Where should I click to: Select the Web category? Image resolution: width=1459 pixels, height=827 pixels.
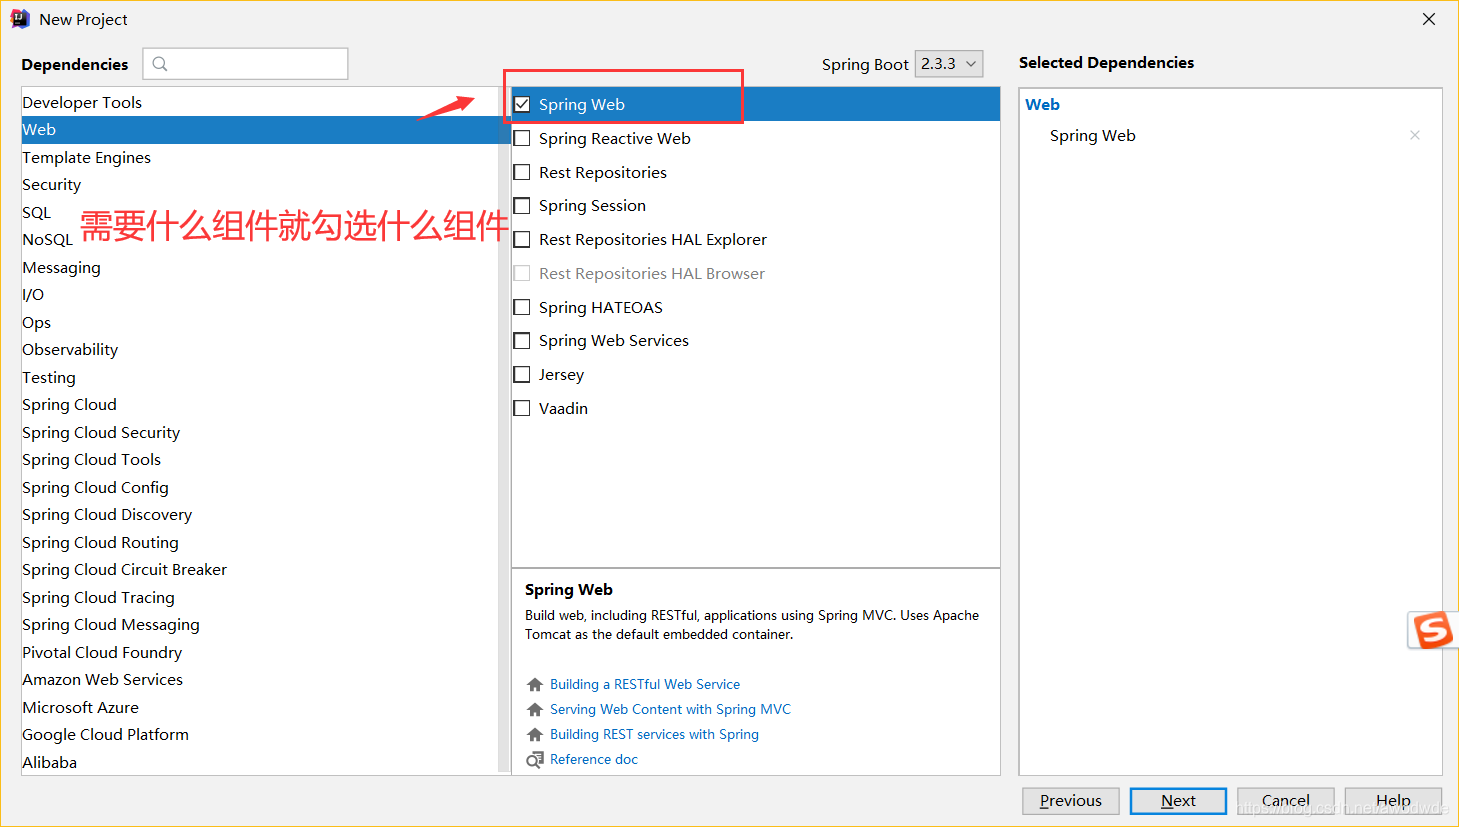[259, 130]
